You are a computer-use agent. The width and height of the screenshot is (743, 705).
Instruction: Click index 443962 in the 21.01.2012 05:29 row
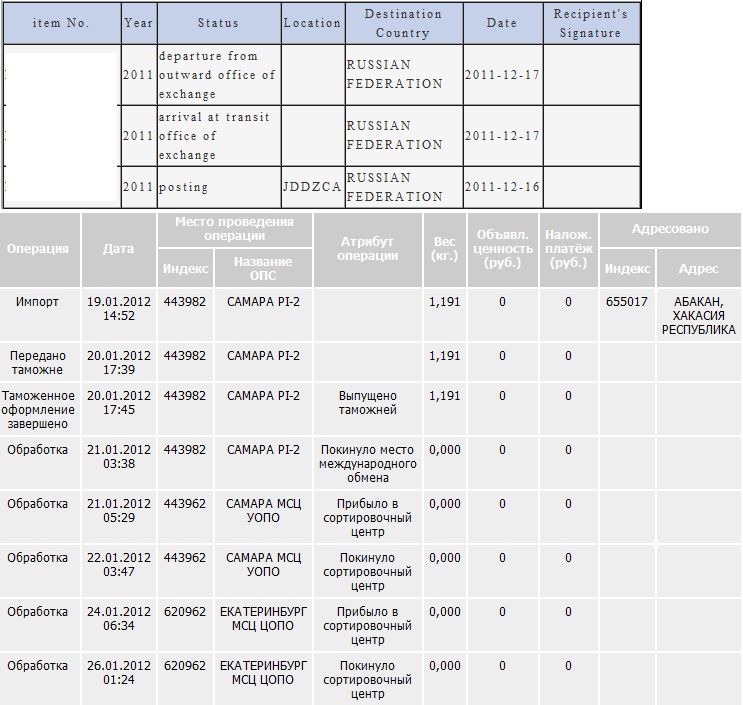coord(185,504)
